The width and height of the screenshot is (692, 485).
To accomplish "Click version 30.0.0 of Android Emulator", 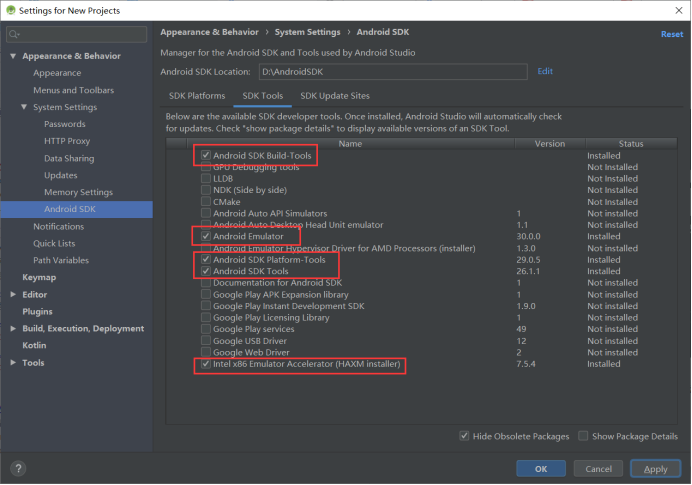I will (528, 236).
